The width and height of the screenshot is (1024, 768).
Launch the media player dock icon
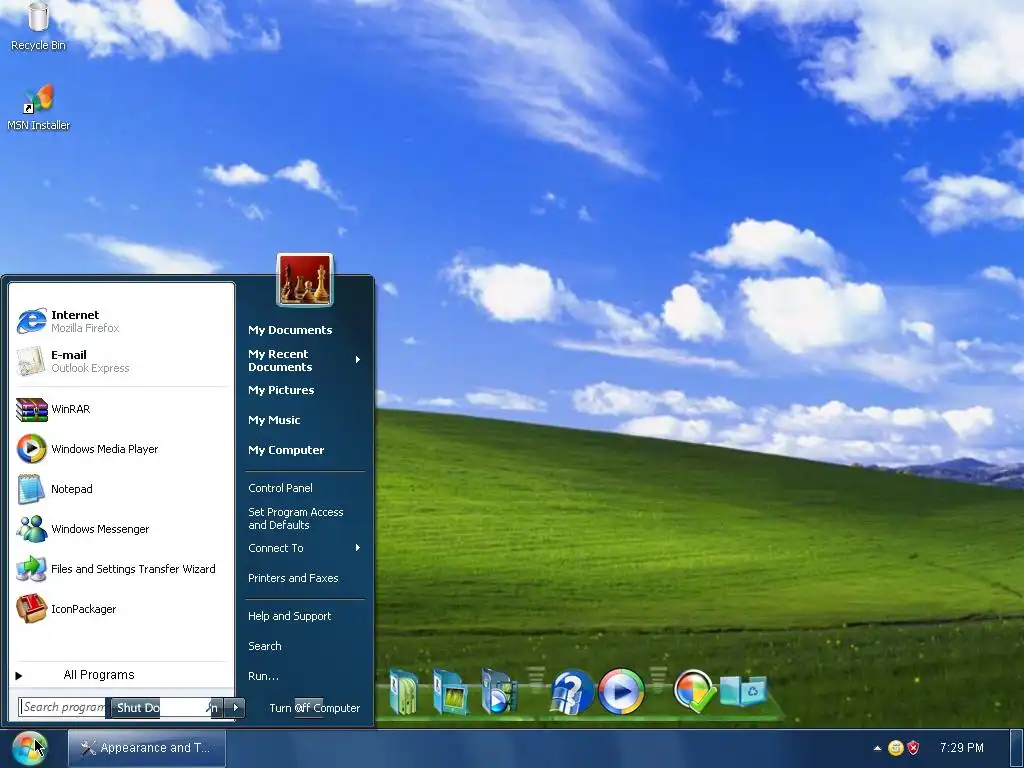click(621, 692)
